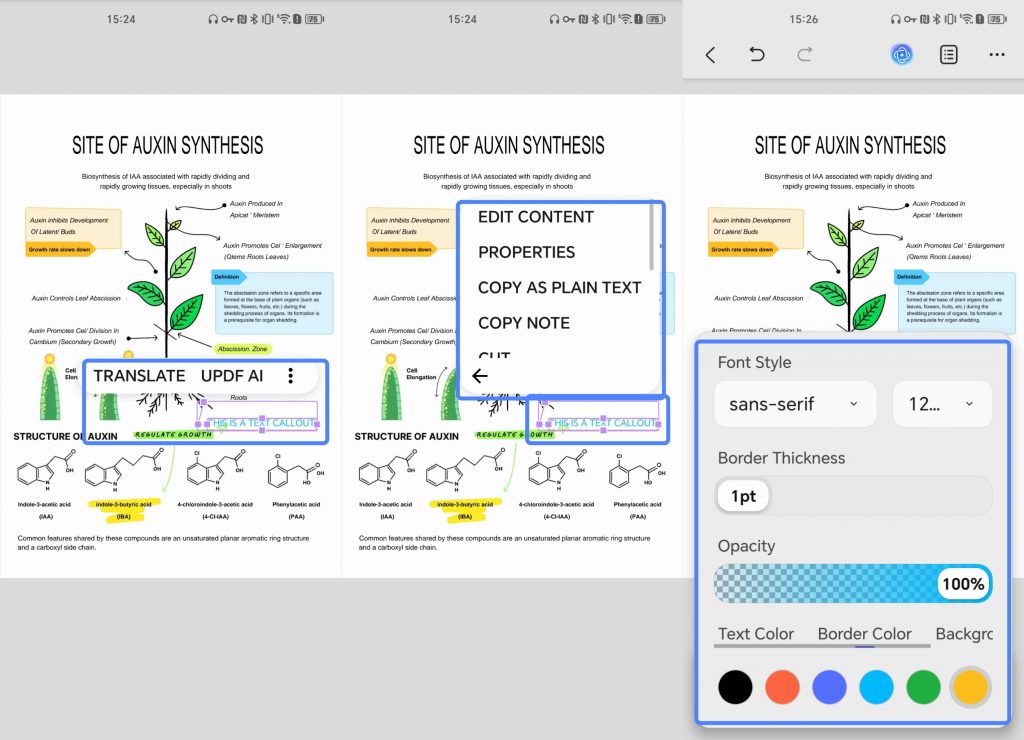Image resolution: width=1024 pixels, height=740 pixels.
Task: Tap the Border Thickness label
Action: coord(781,458)
